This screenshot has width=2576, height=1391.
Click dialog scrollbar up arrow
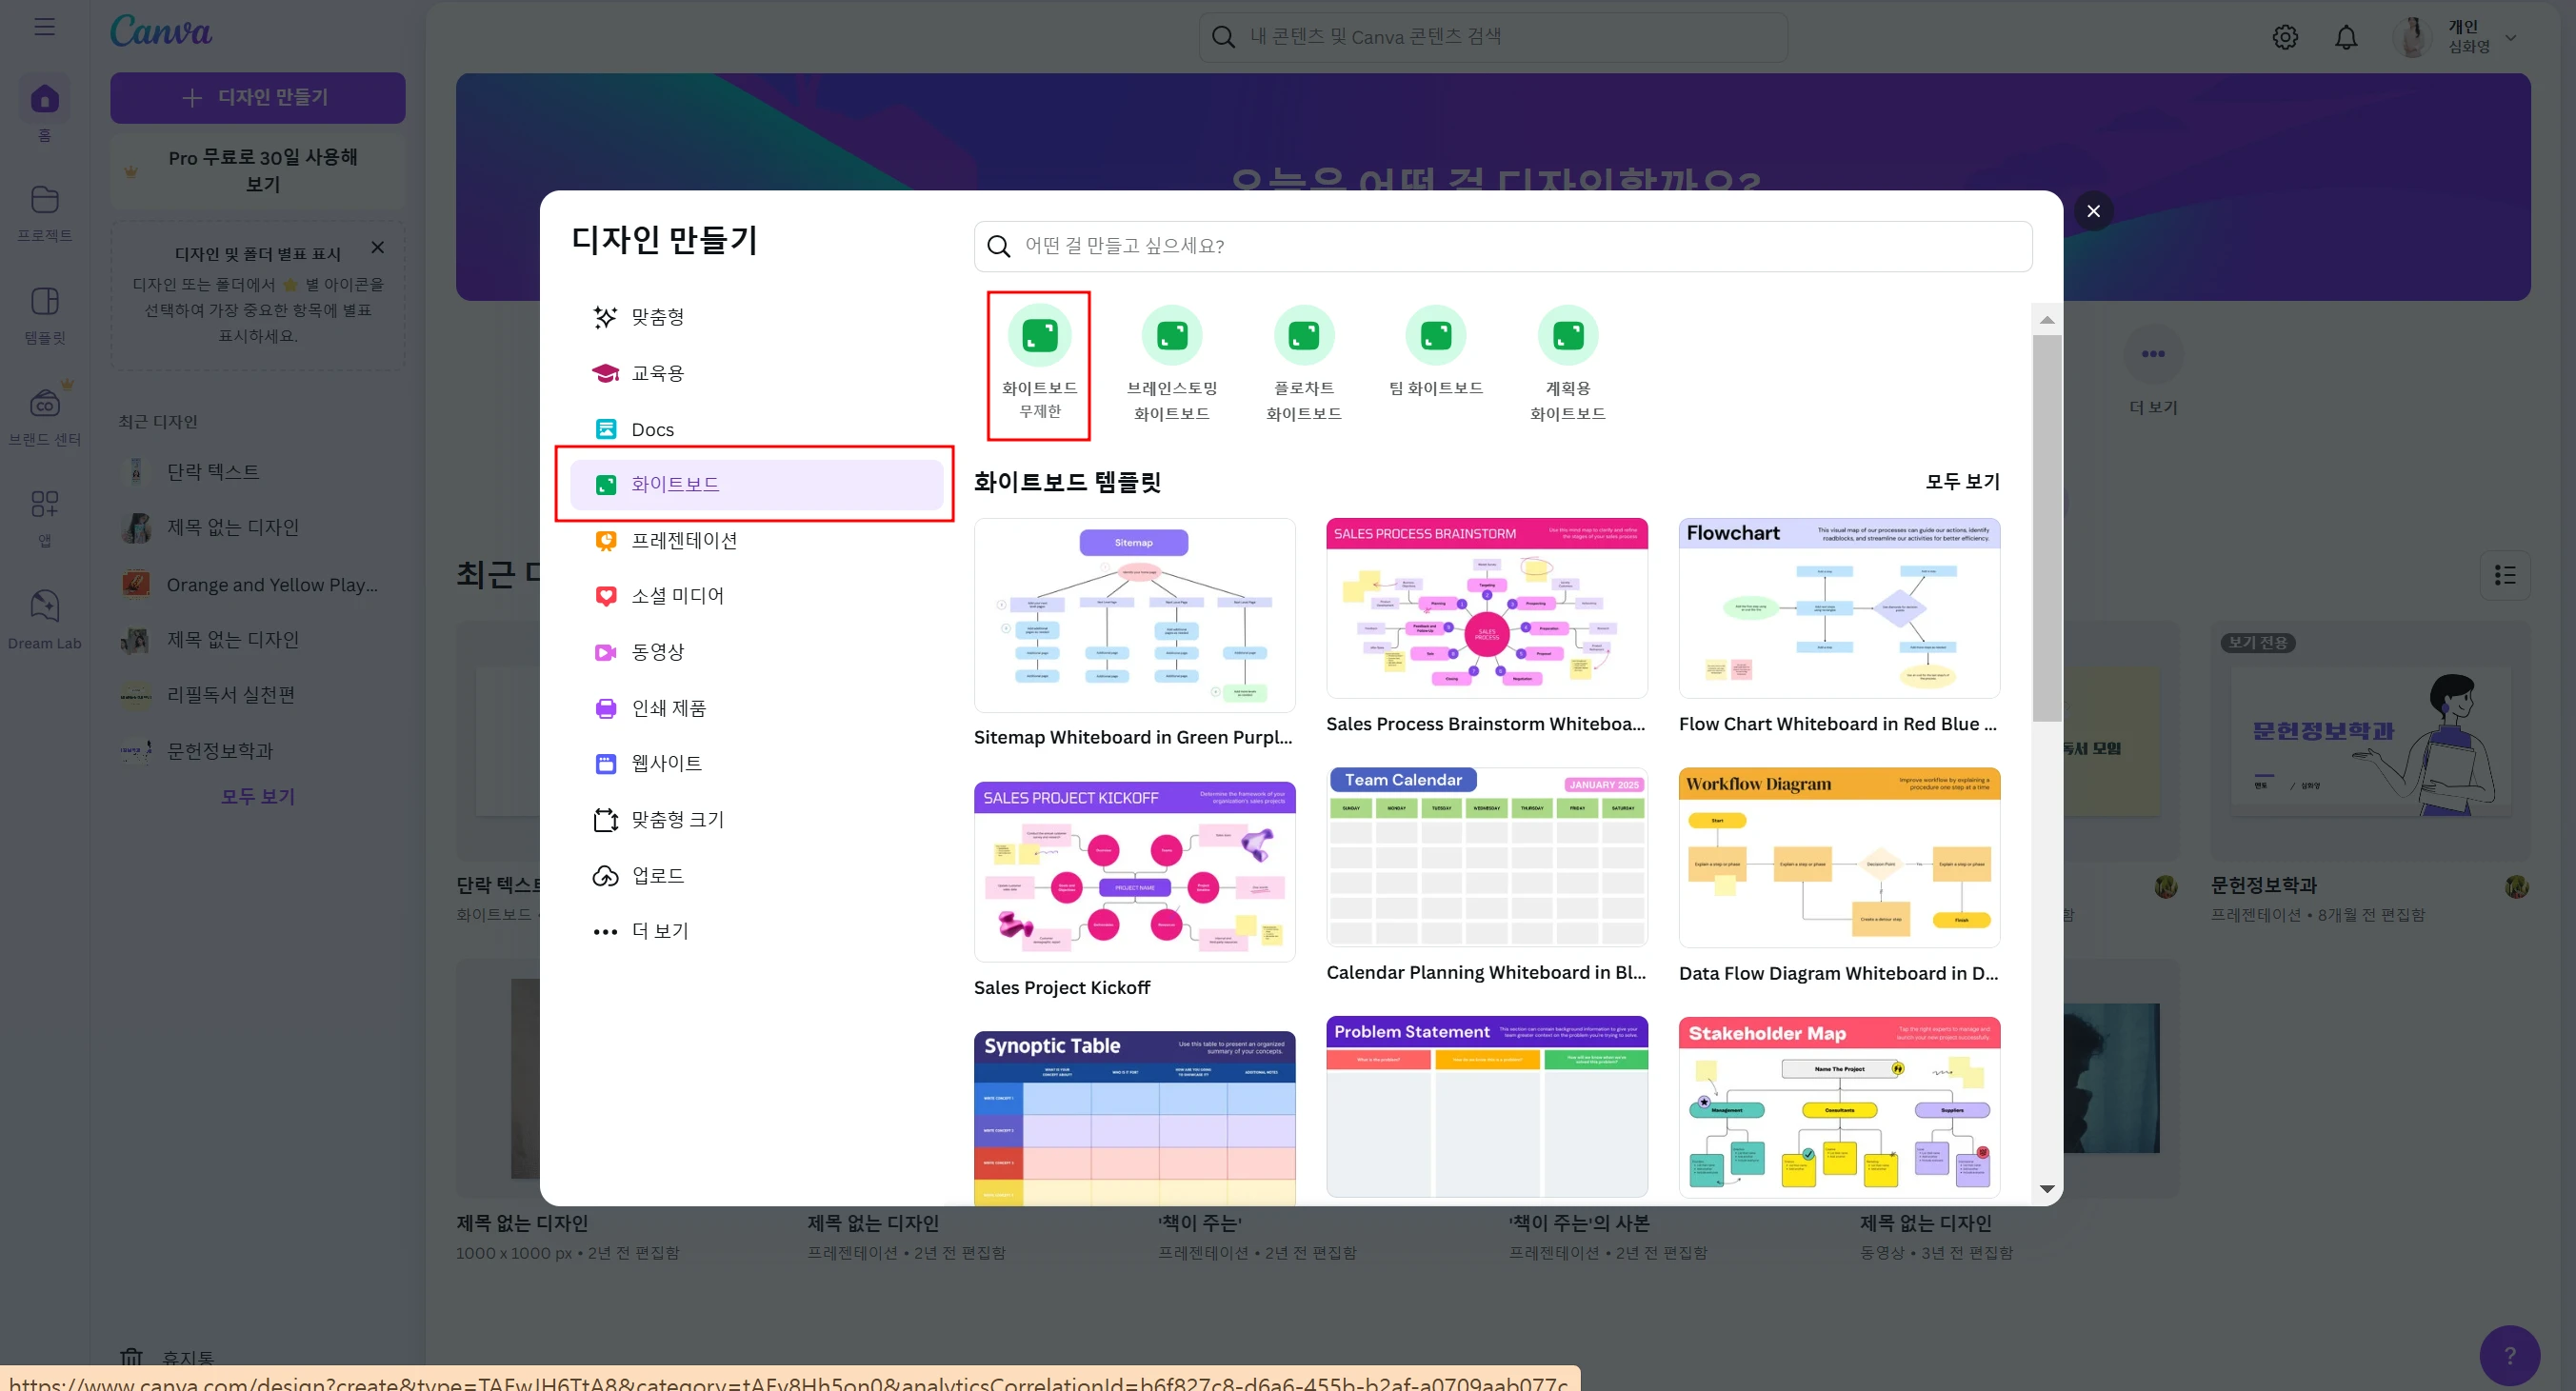pyautogui.click(x=2047, y=320)
